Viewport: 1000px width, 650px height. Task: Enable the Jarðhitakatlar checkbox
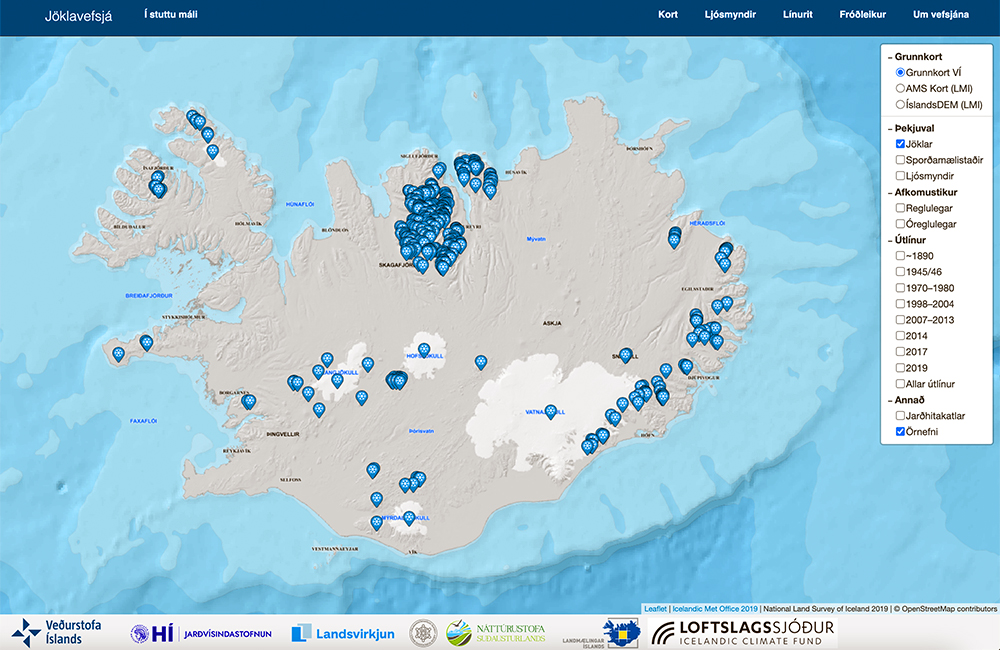tap(900, 416)
